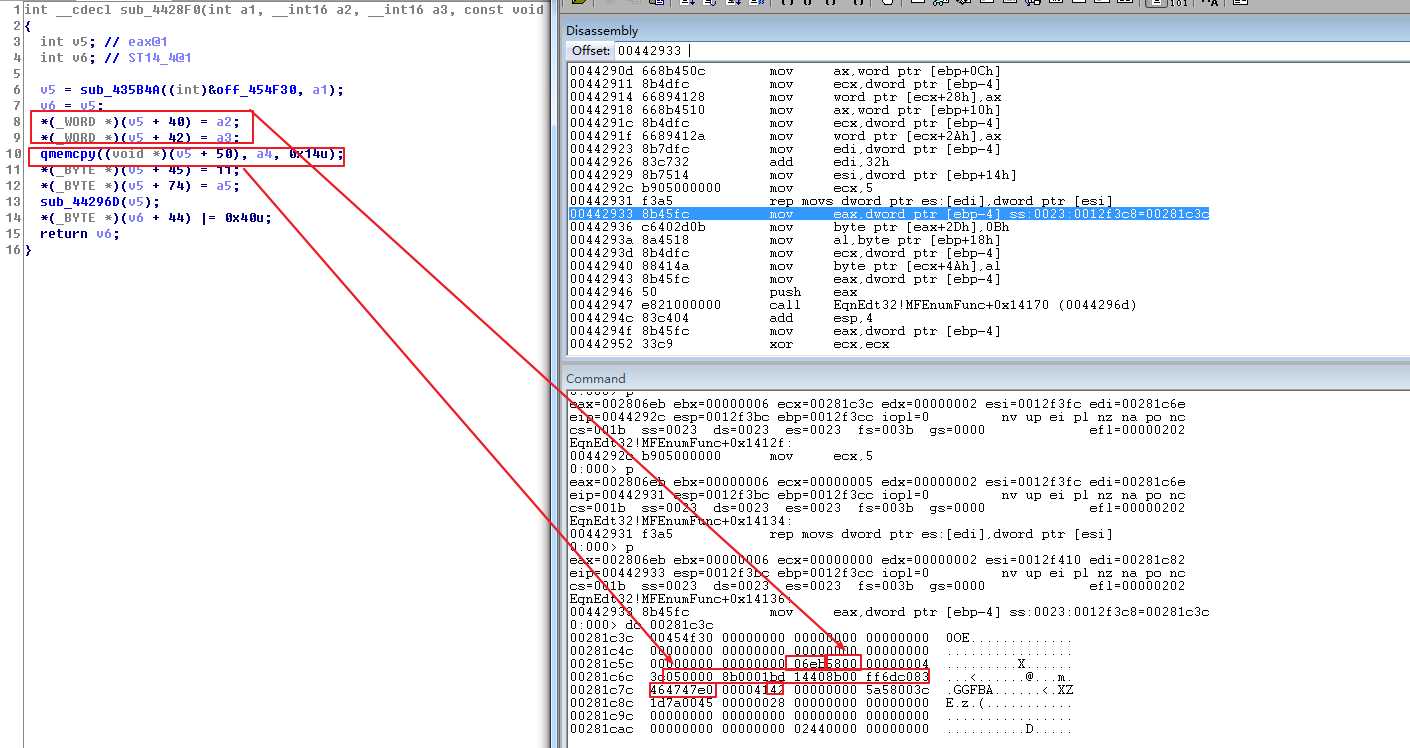Image resolution: width=1410 pixels, height=748 pixels.
Task: Select the highlighted instruction at 00442933
Action: coord(889,214)
